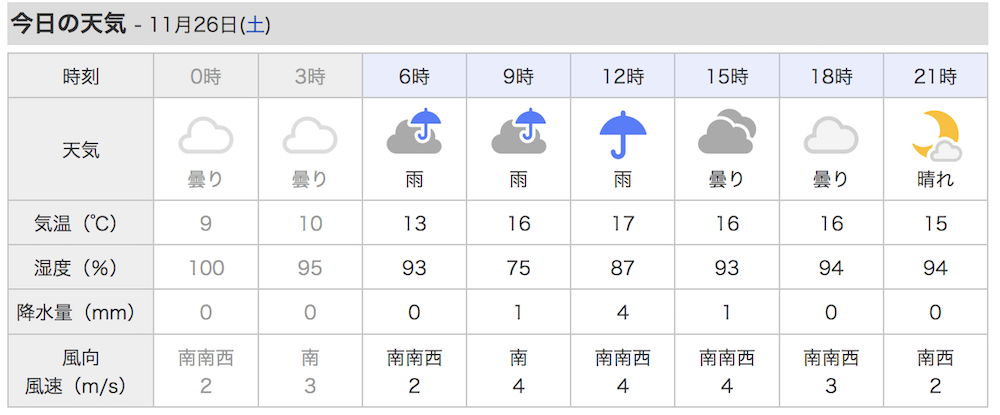Click the 時刻 row label

[x=81, y=76]
